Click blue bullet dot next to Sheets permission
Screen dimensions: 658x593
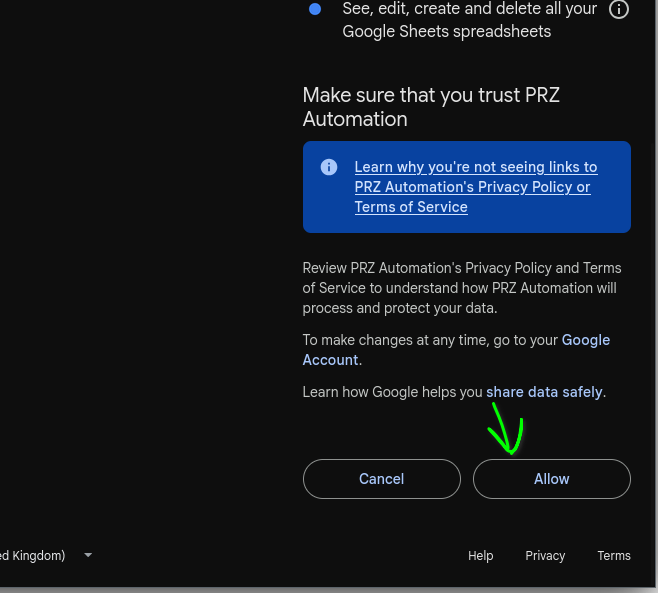click(x=315, y=9)
